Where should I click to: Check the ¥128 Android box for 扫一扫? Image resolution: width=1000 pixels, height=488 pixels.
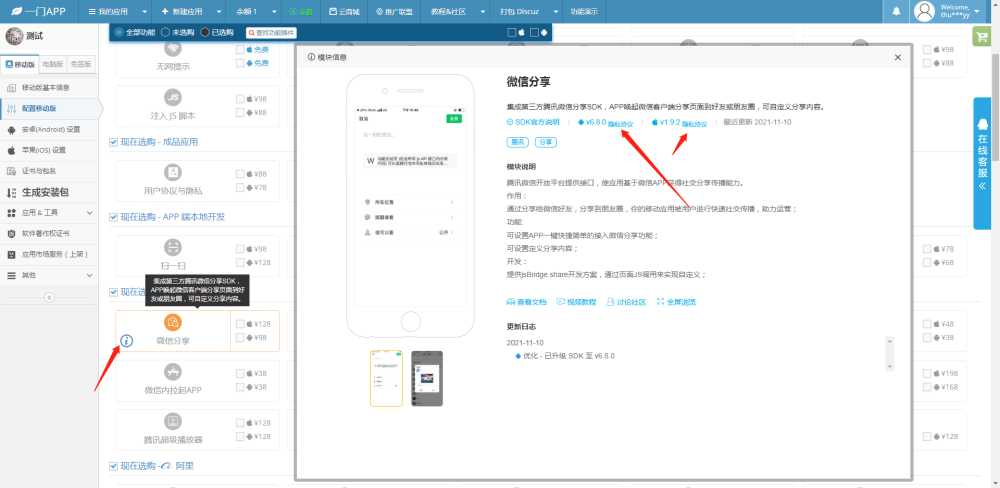pos(240,262)
